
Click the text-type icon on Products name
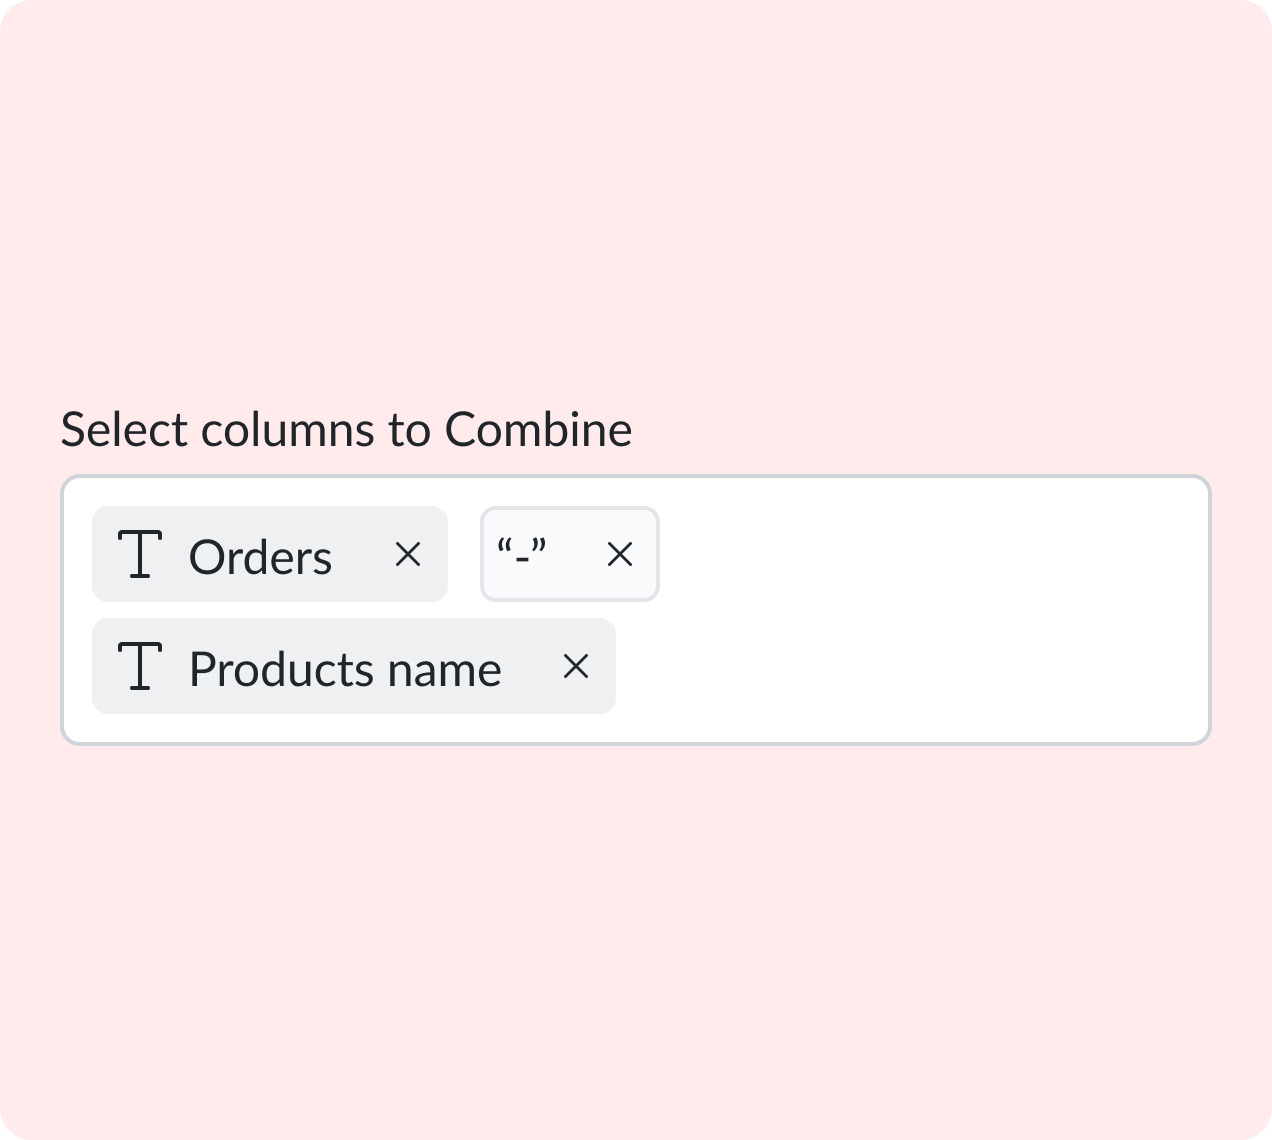pyautogui.click(x=141, y=667)
